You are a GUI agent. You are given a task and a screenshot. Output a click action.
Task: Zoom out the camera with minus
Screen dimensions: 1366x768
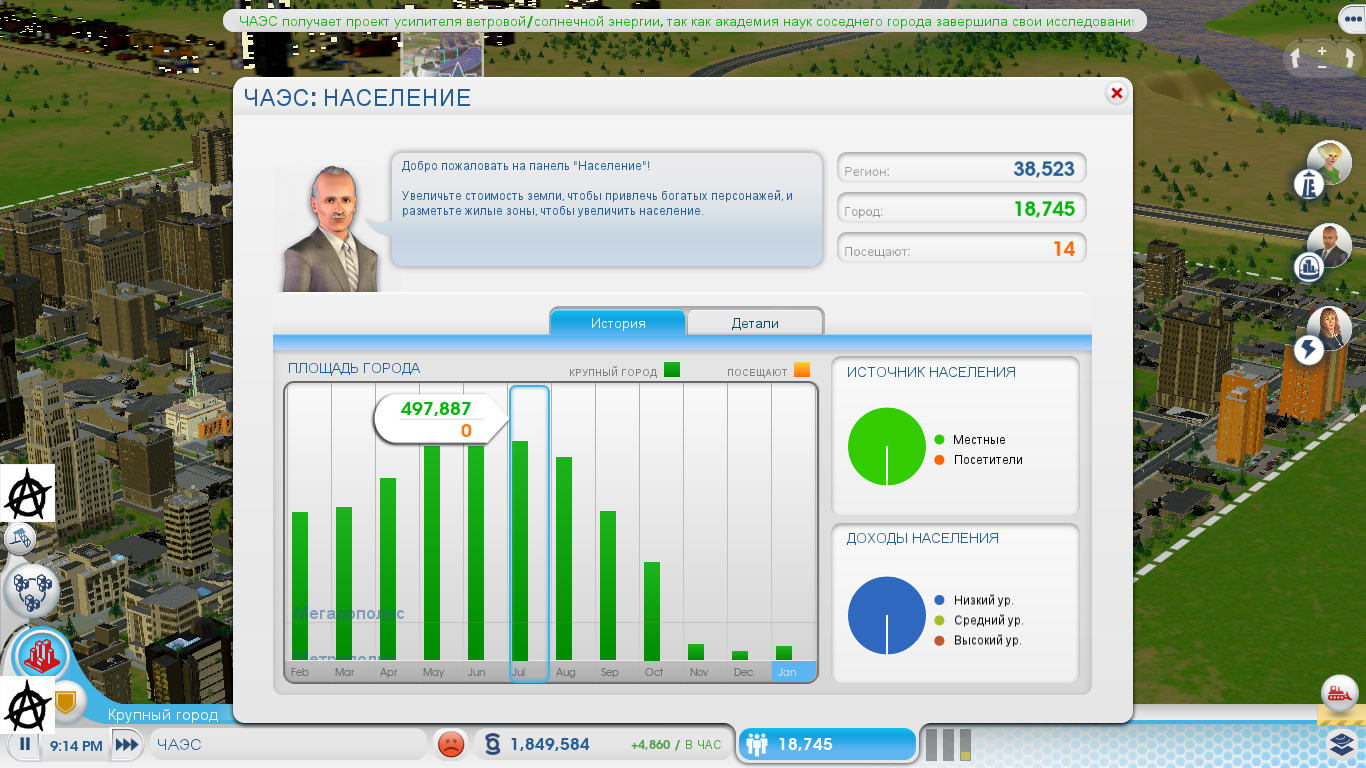point(1322,66)
